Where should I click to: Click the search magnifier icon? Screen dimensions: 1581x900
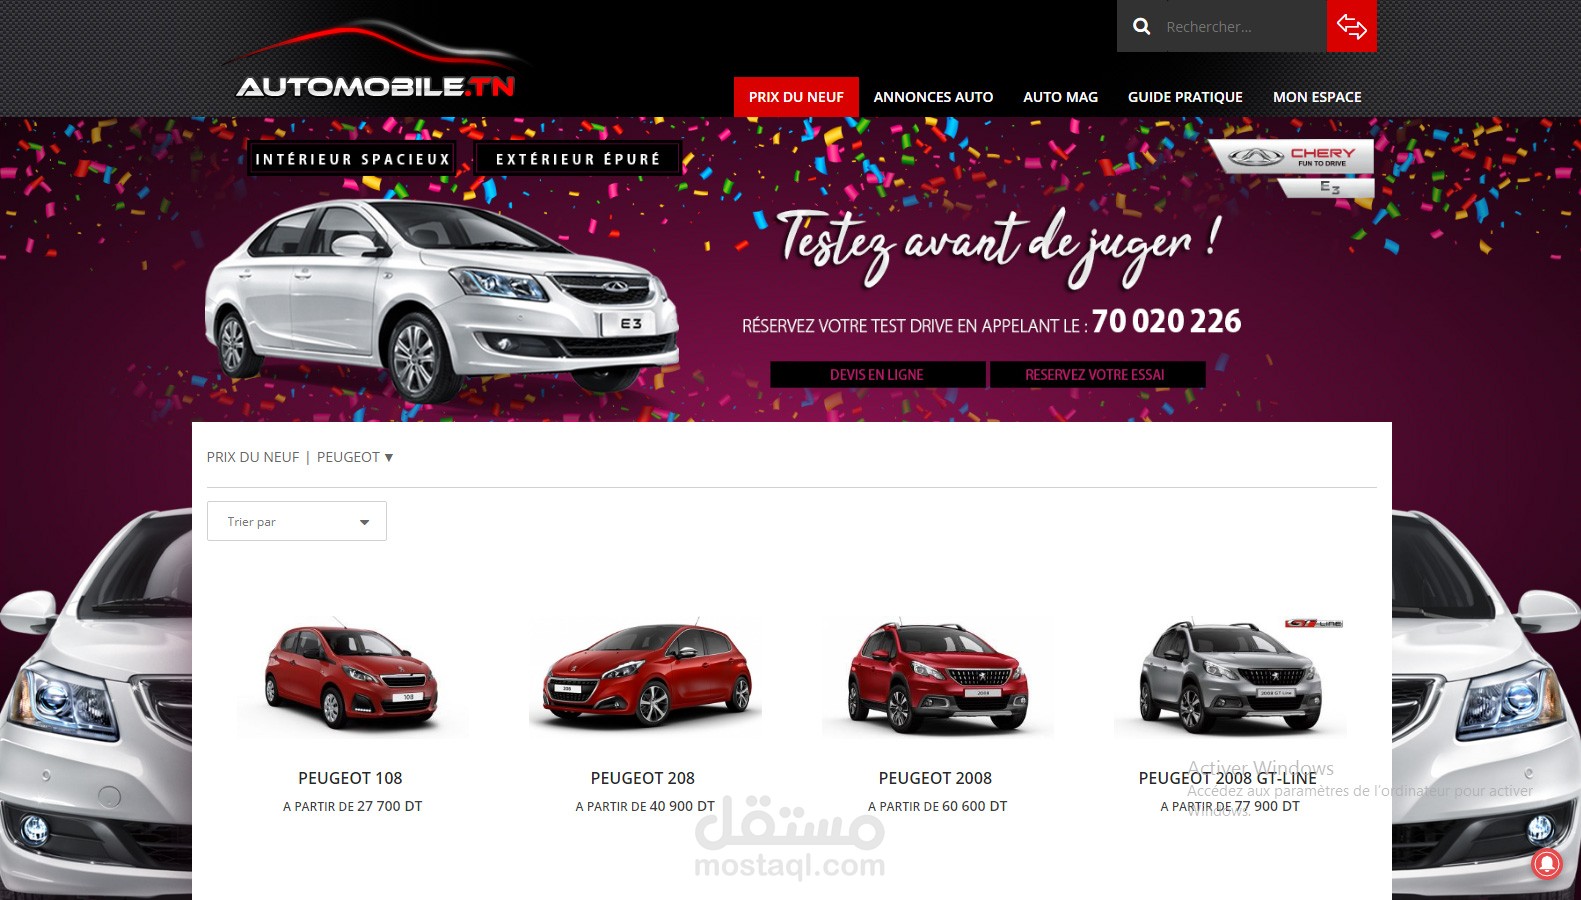[x=1141, y=27]
